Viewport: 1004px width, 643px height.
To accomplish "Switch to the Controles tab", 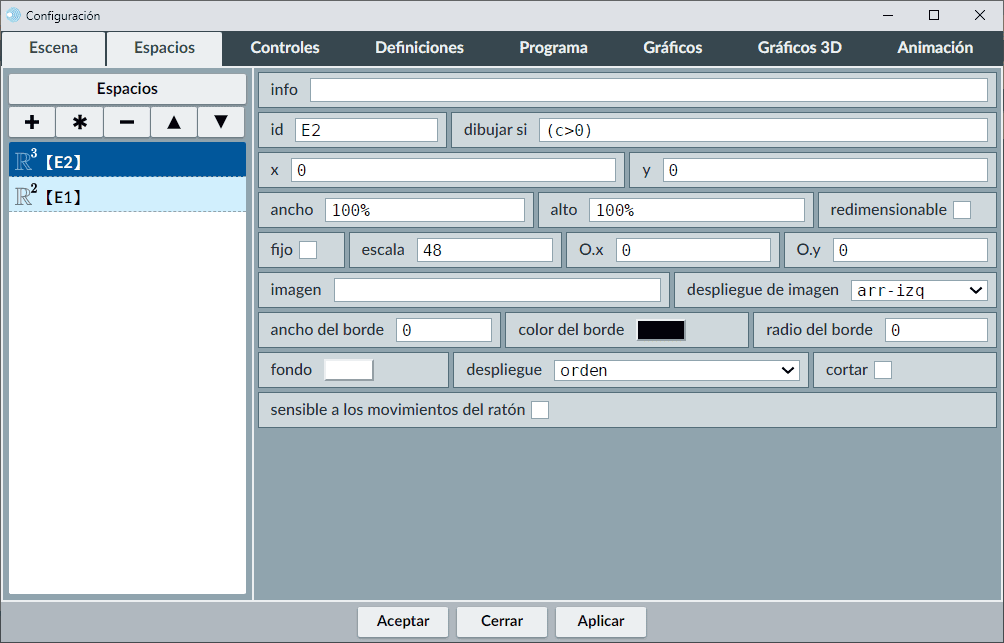I will click(285, 48).
